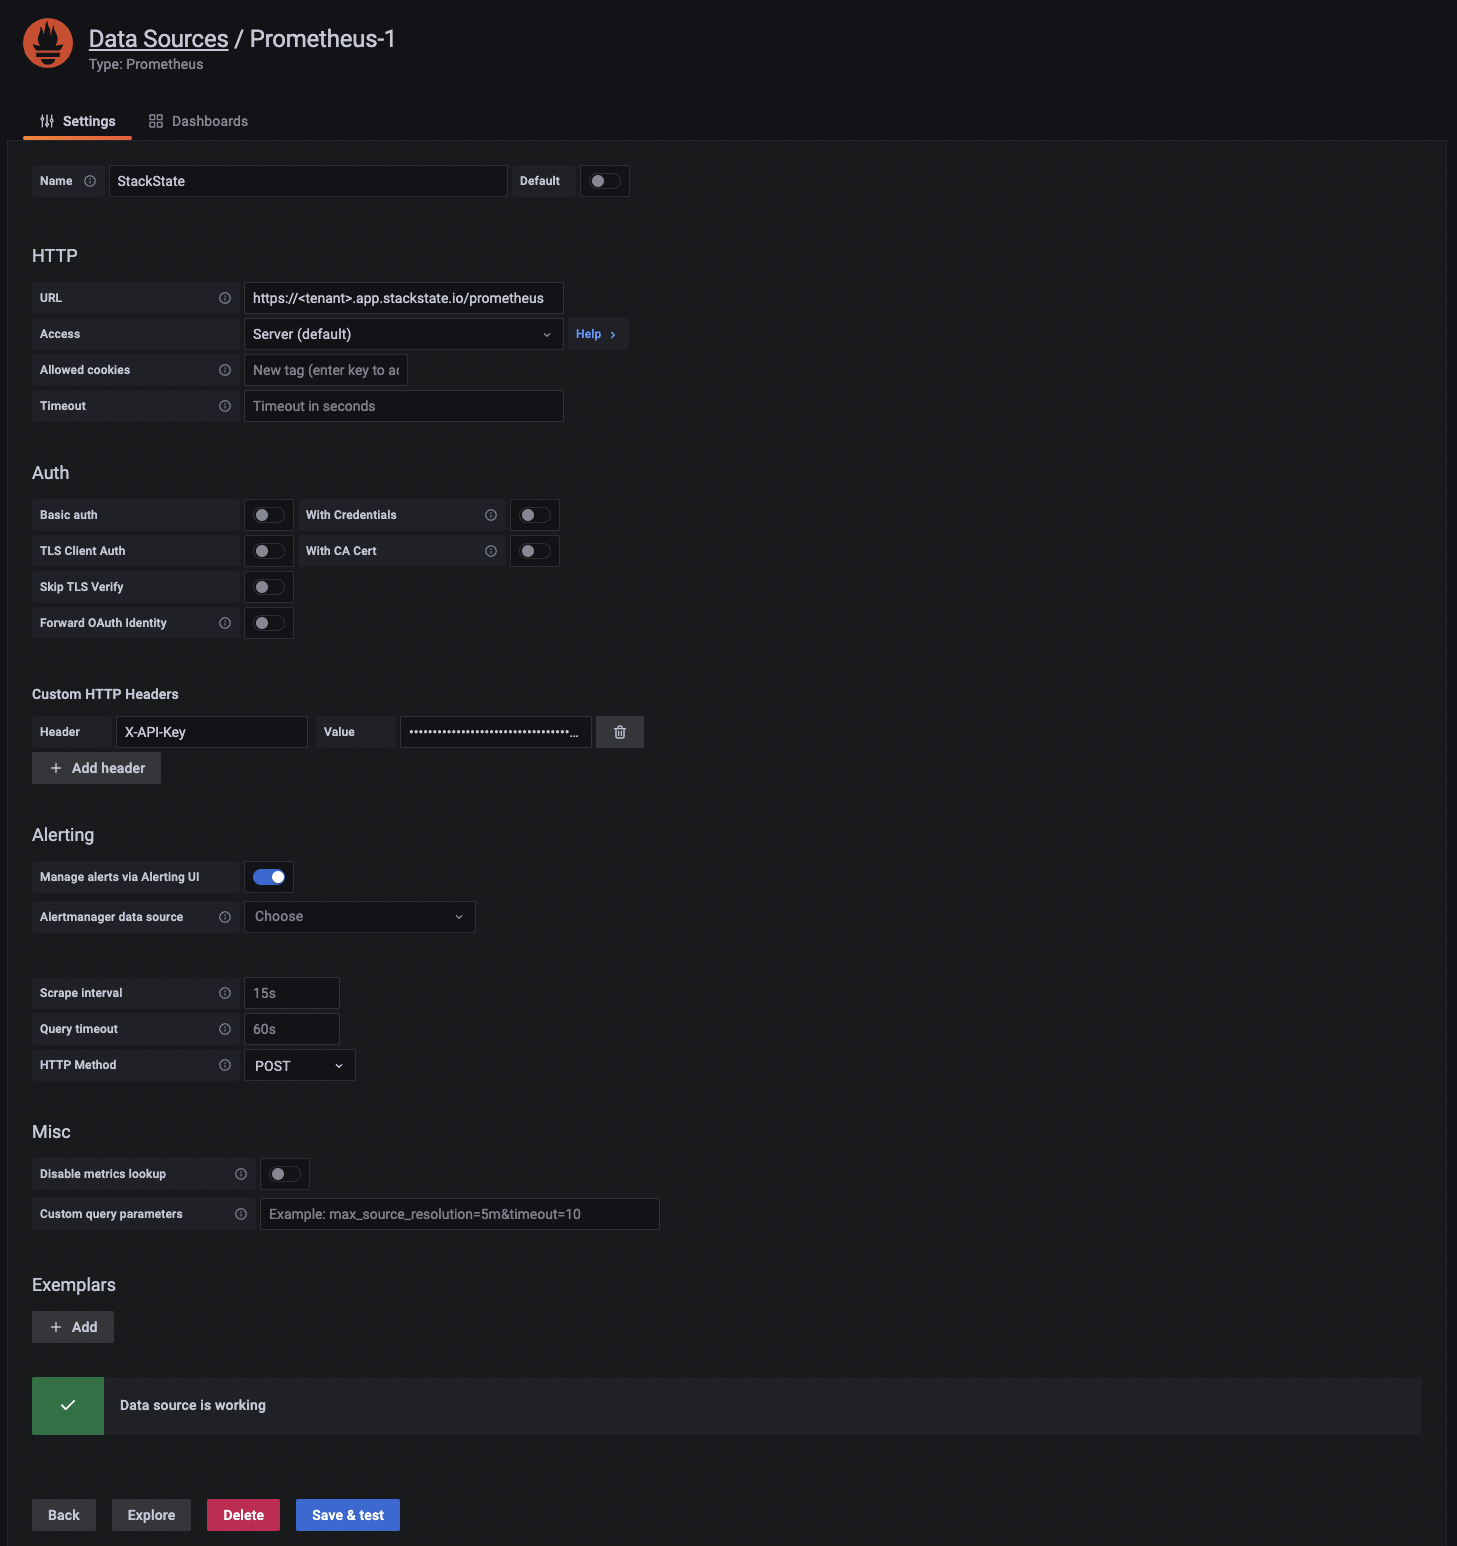Click the trash icon to remove X-API-Key header
The height and width of the screenshot is (1546, 1457).
click(619, 731)
